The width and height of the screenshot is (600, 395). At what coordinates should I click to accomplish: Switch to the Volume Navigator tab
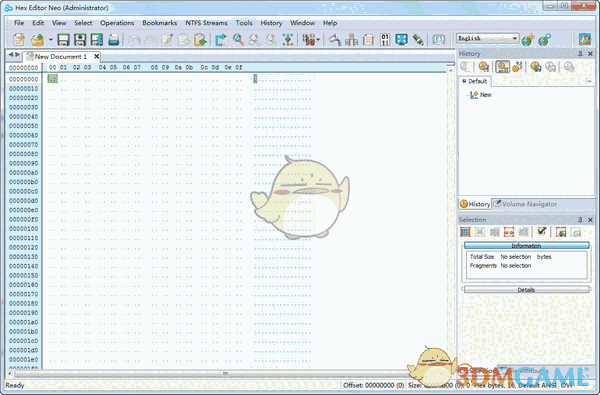[525, 204]
